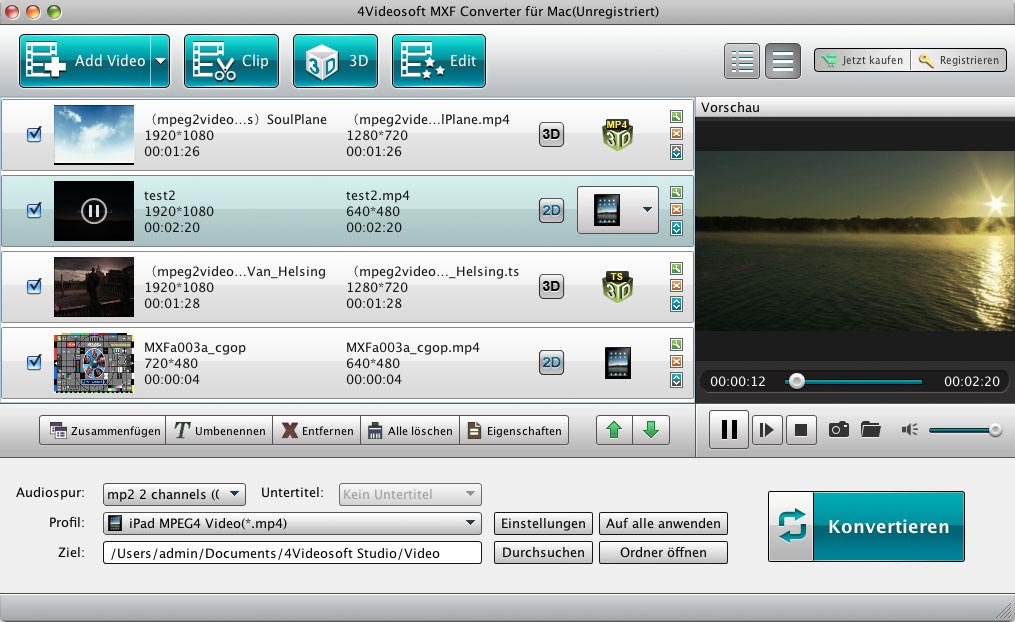The height and width of the screenshot is (622, 1015).
Task: Open the Clip tool
Action: (230, 61)
